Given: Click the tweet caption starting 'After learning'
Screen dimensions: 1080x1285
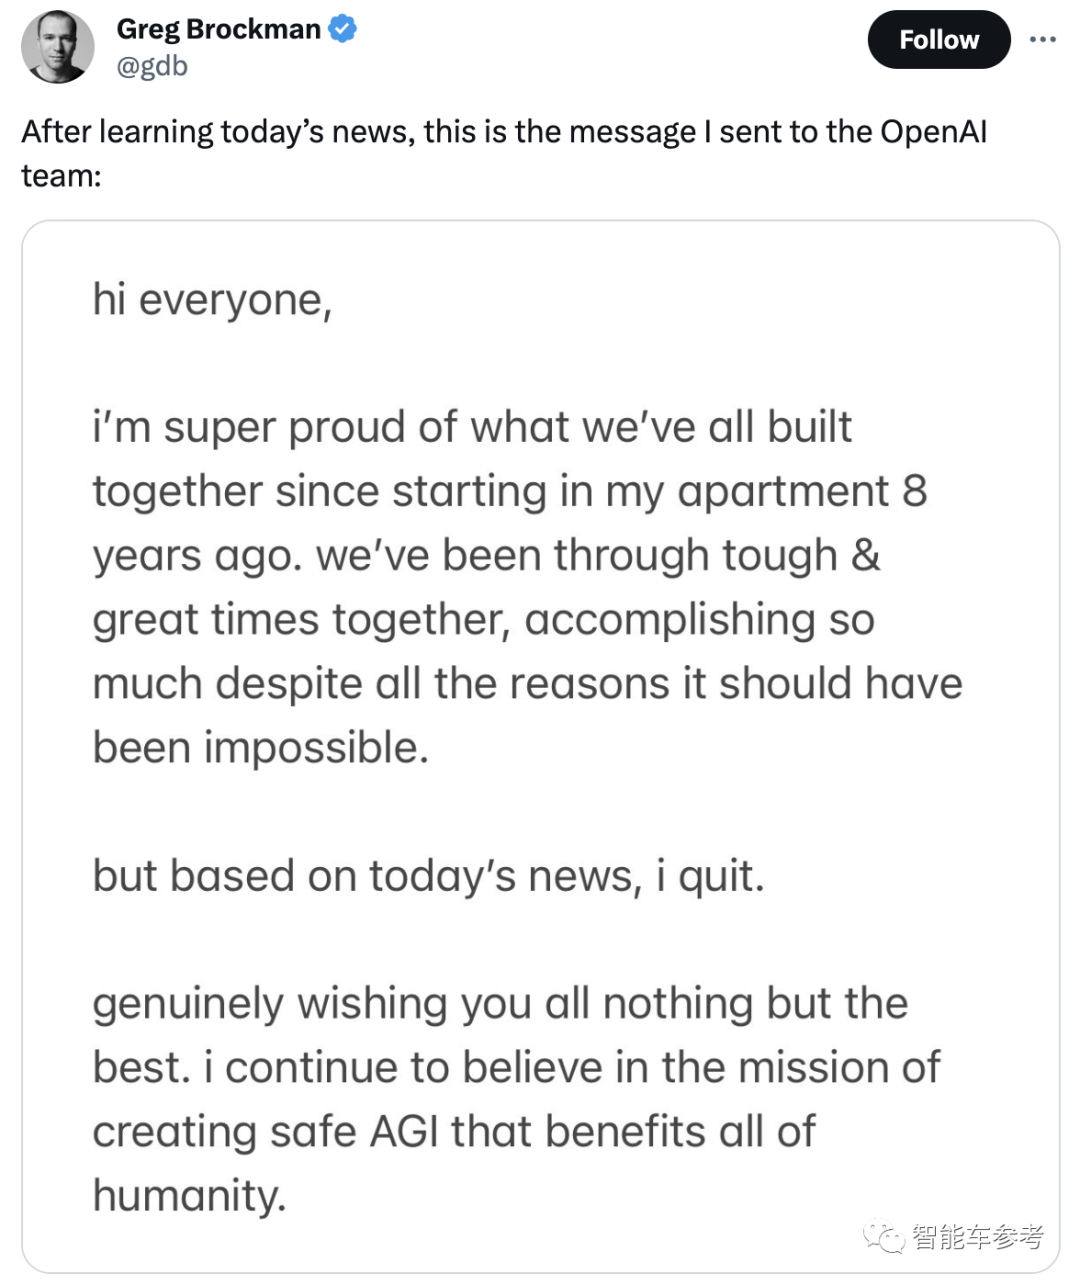Looking at the screenshot, I should (503, 132).
